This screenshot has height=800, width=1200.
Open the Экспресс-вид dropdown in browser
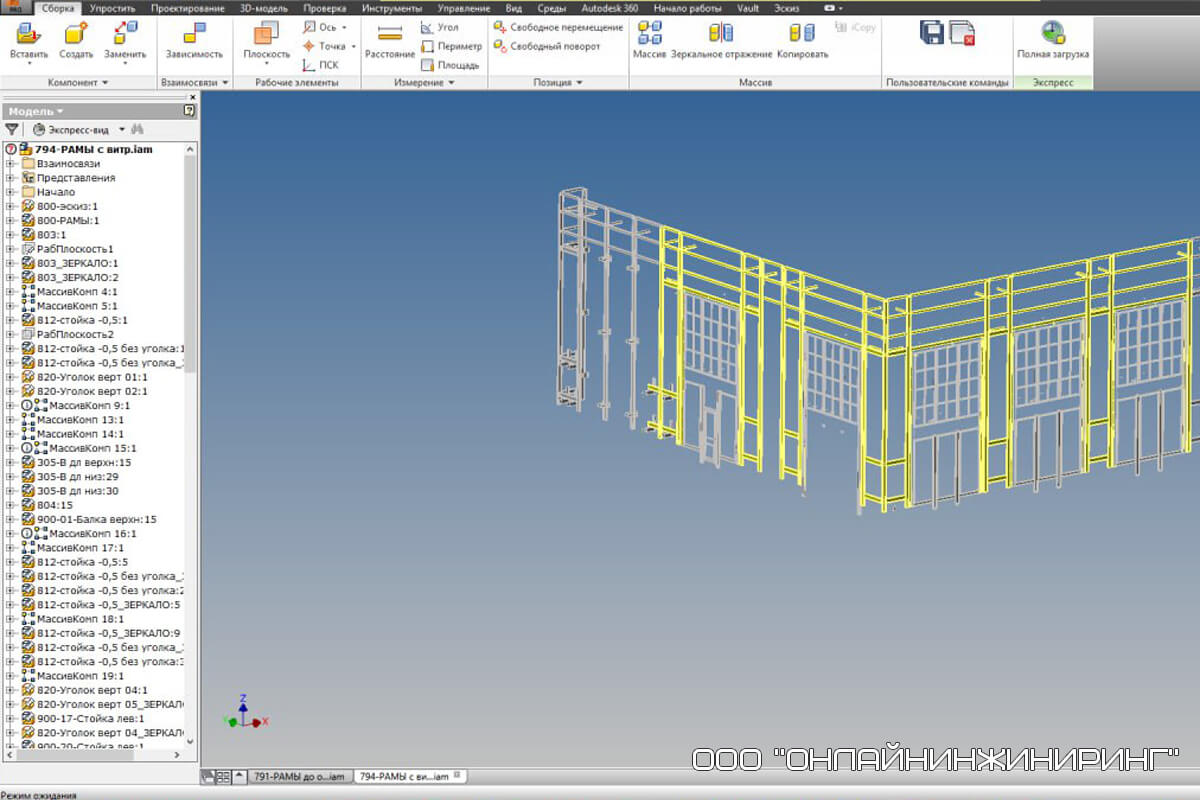pos(122,129)
